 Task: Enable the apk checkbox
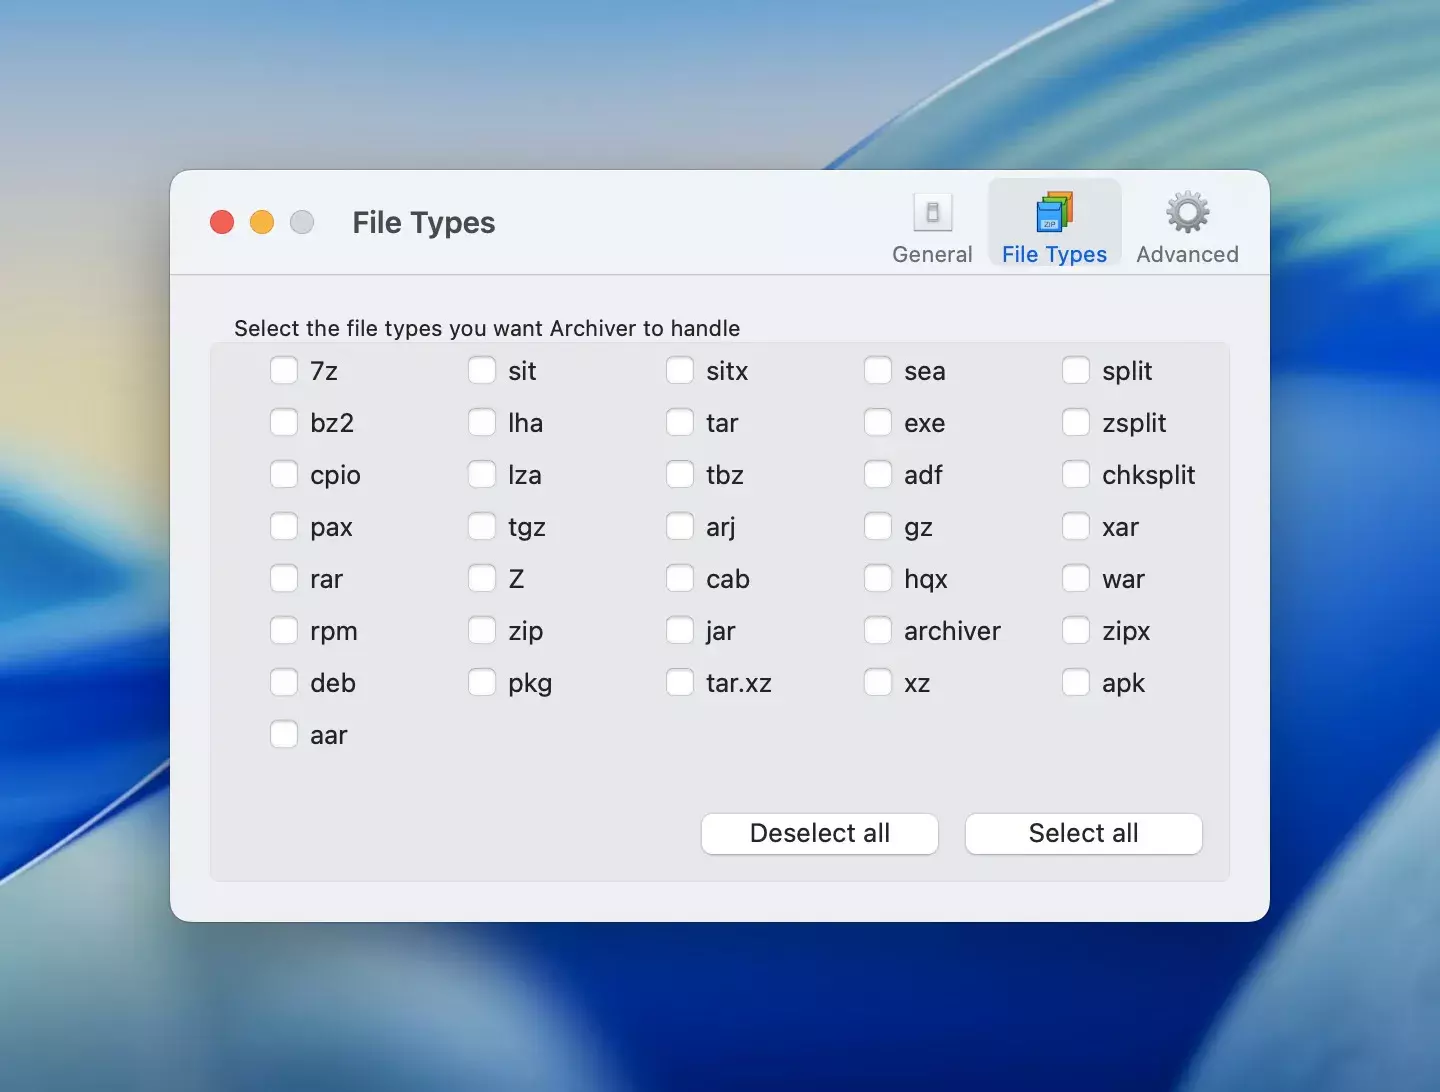(1076, 683)
